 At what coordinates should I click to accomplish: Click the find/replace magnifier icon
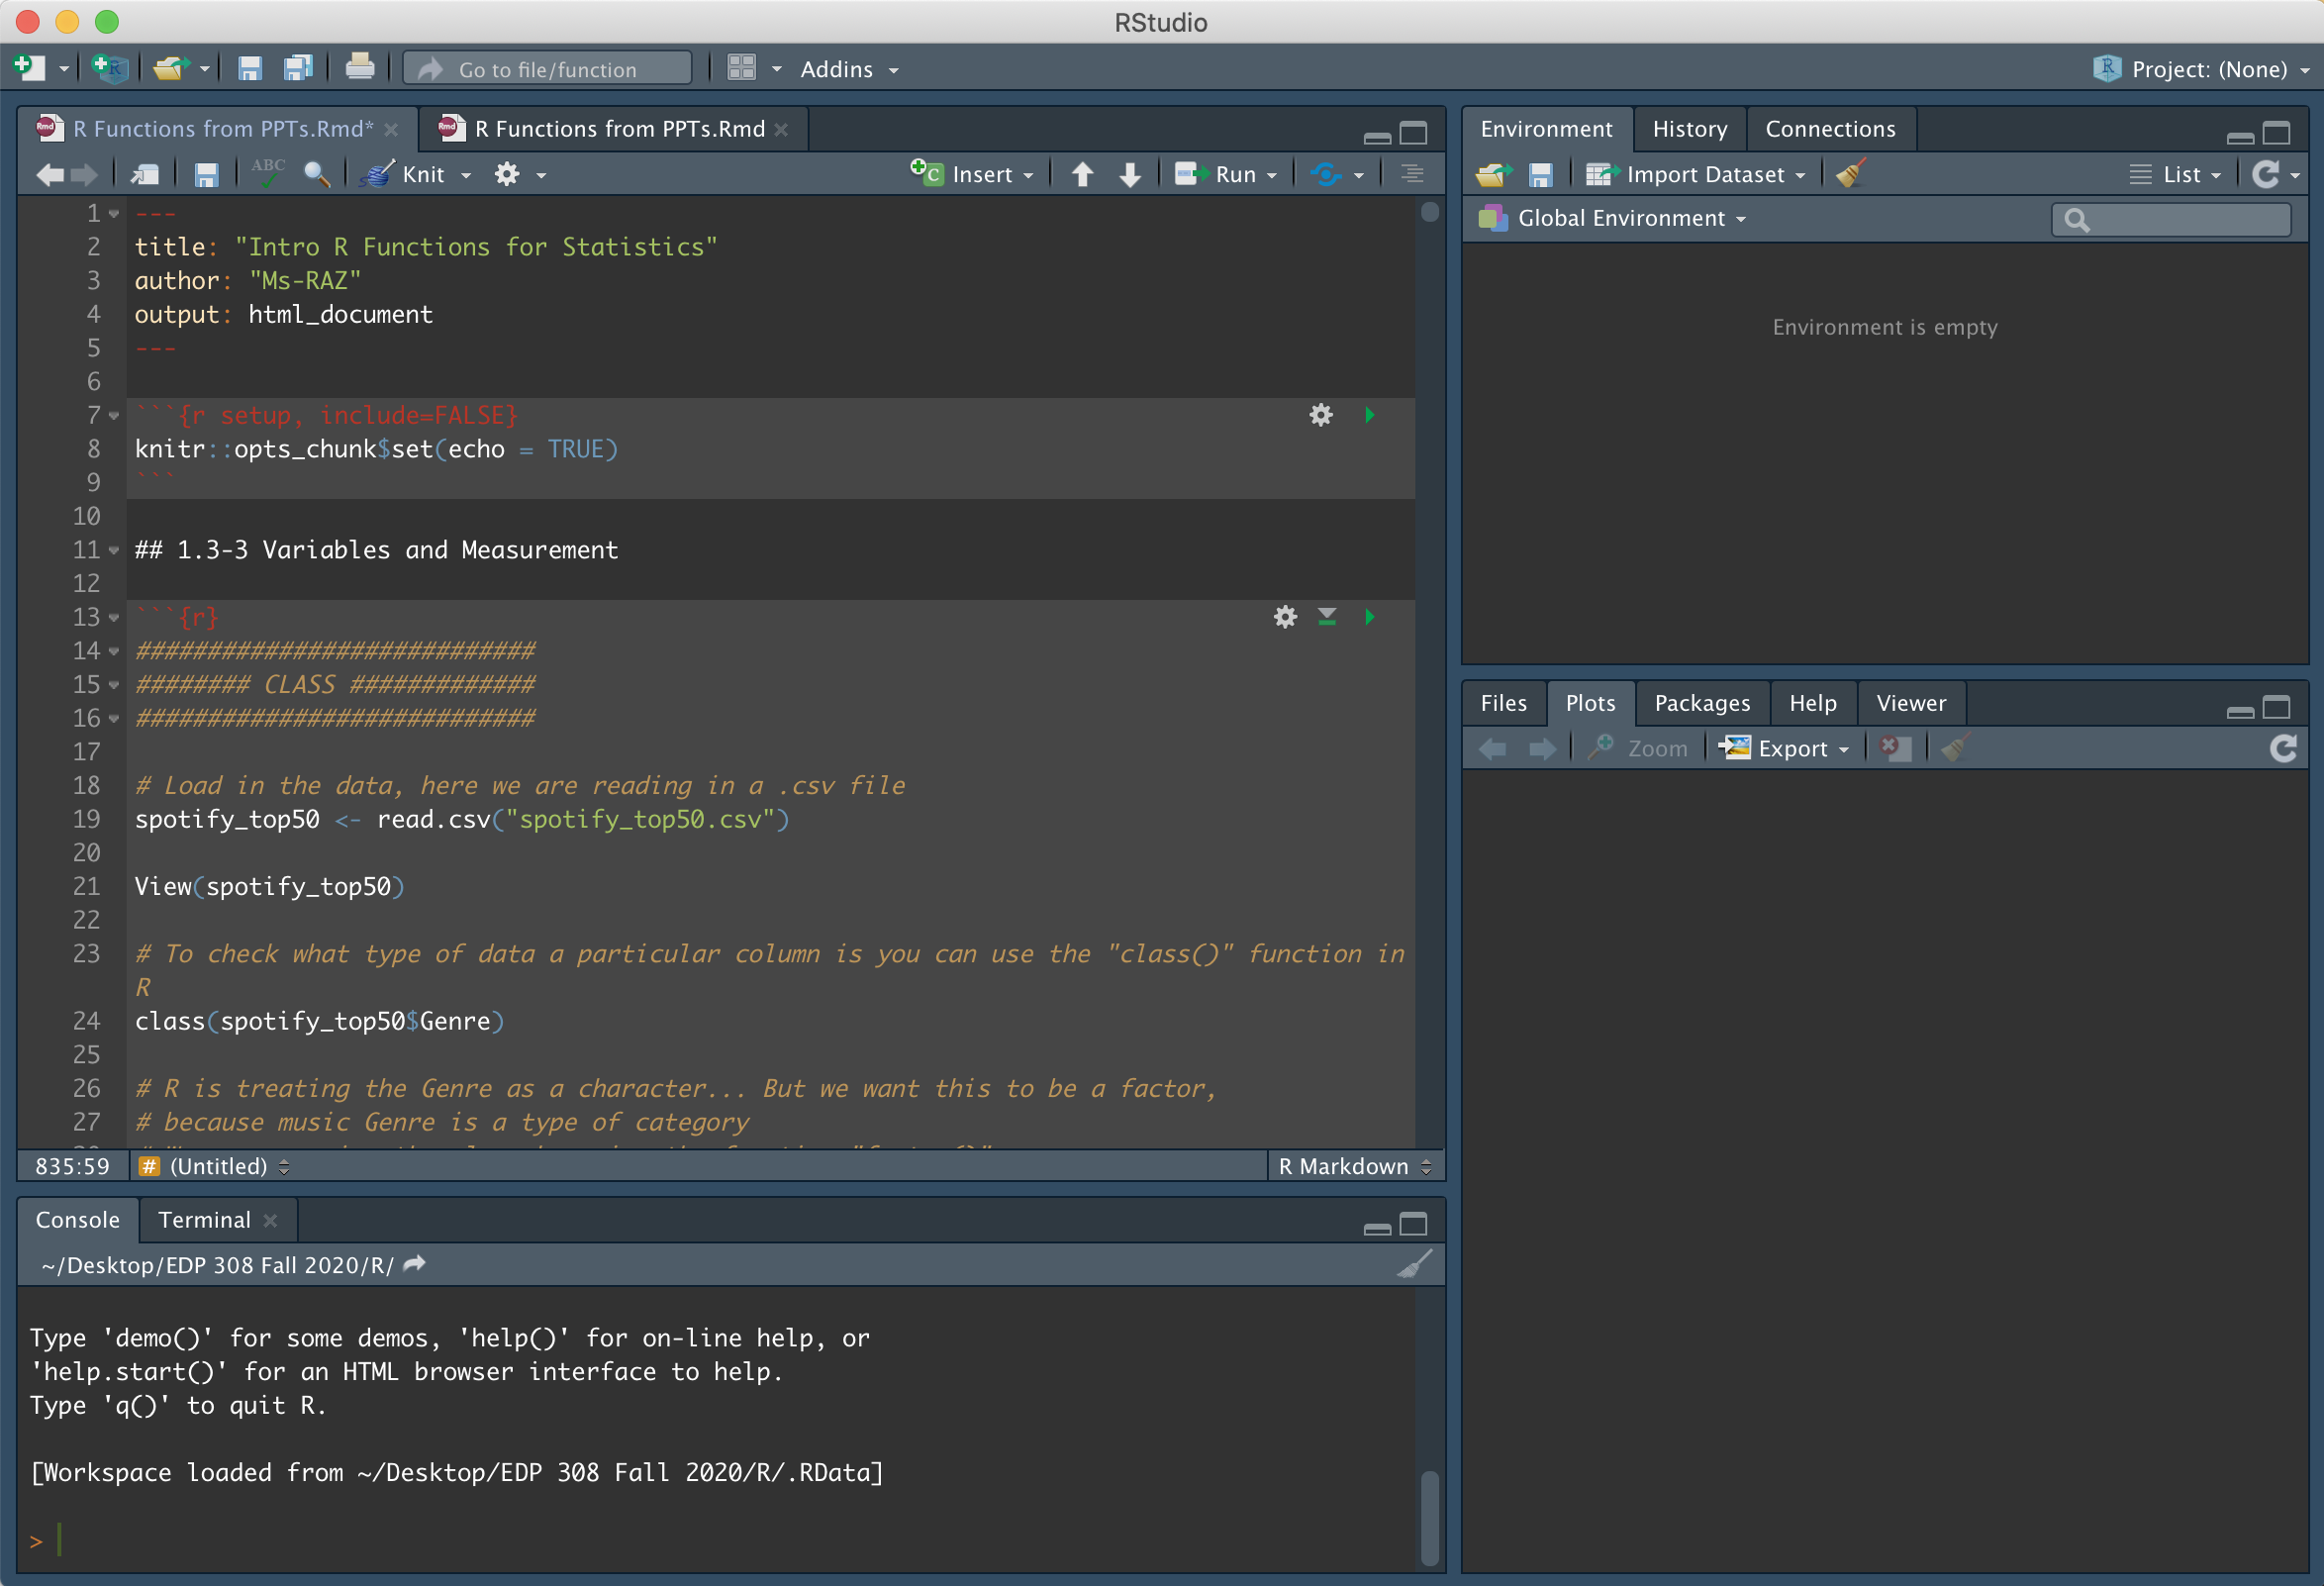[x=317, y=174]
